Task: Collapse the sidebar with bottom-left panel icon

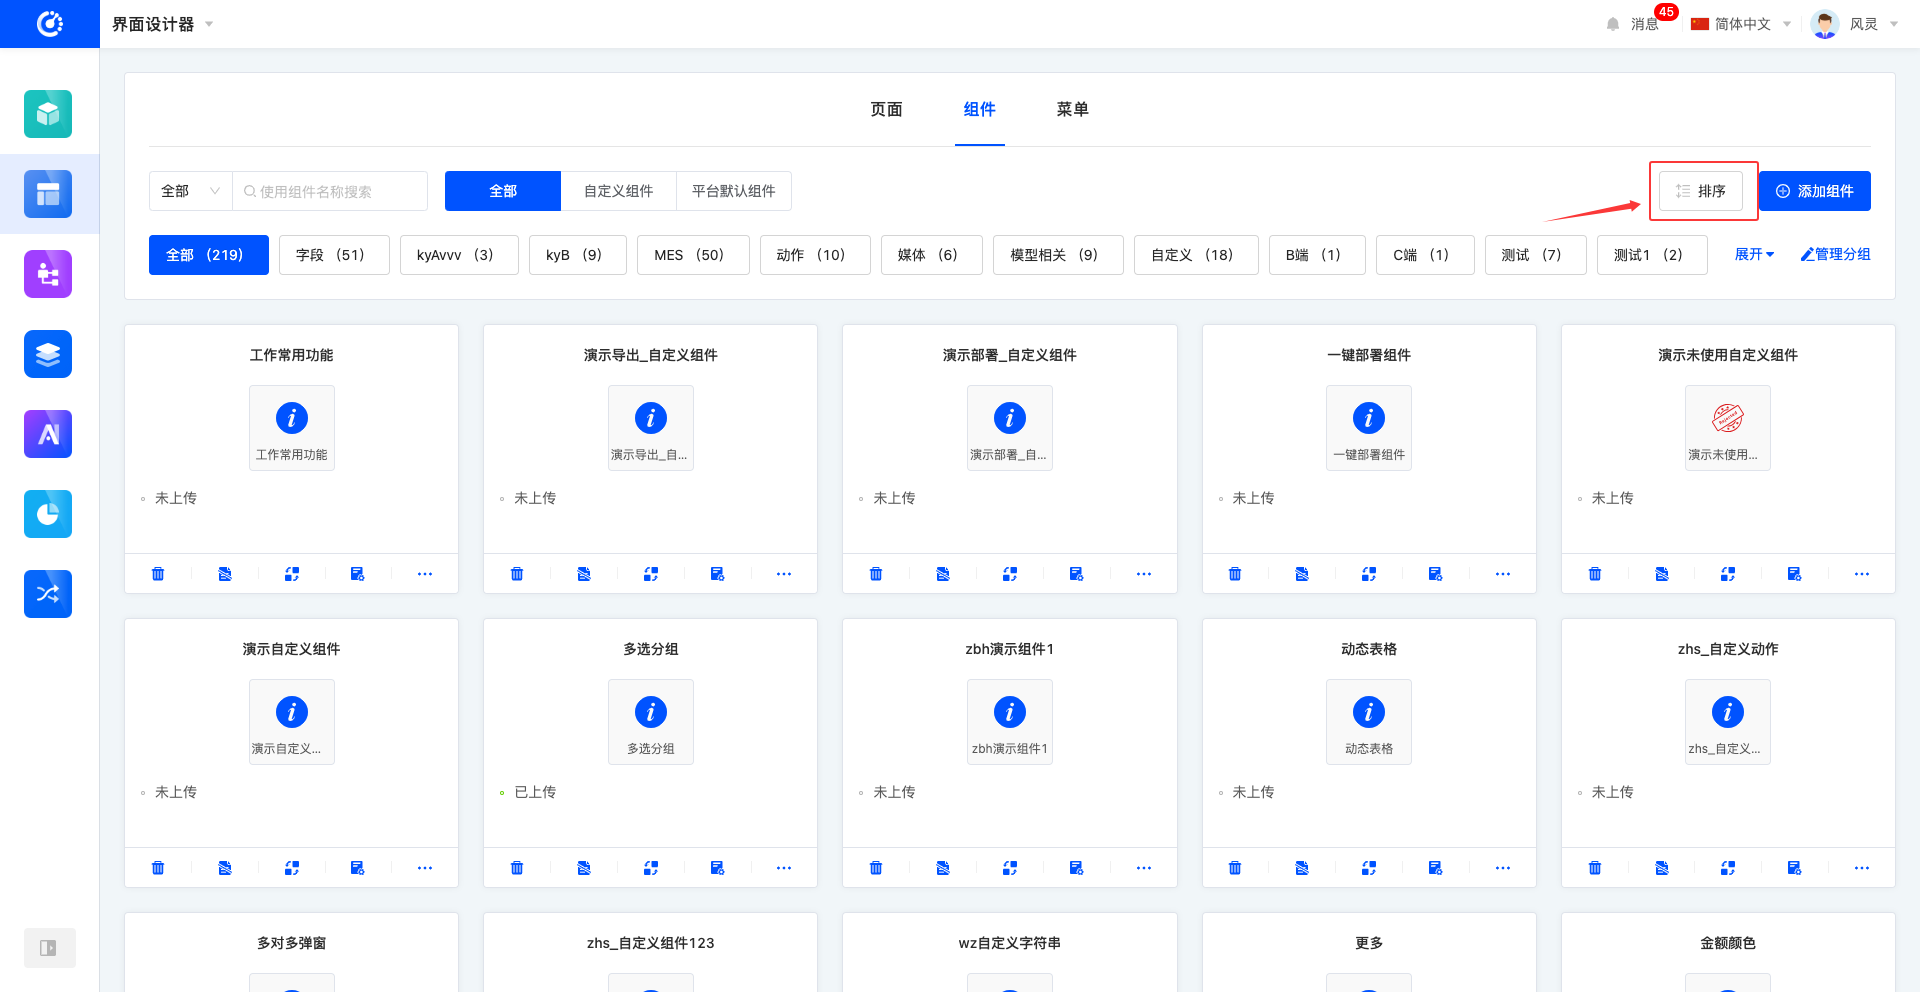Action: tap(48, 948)
